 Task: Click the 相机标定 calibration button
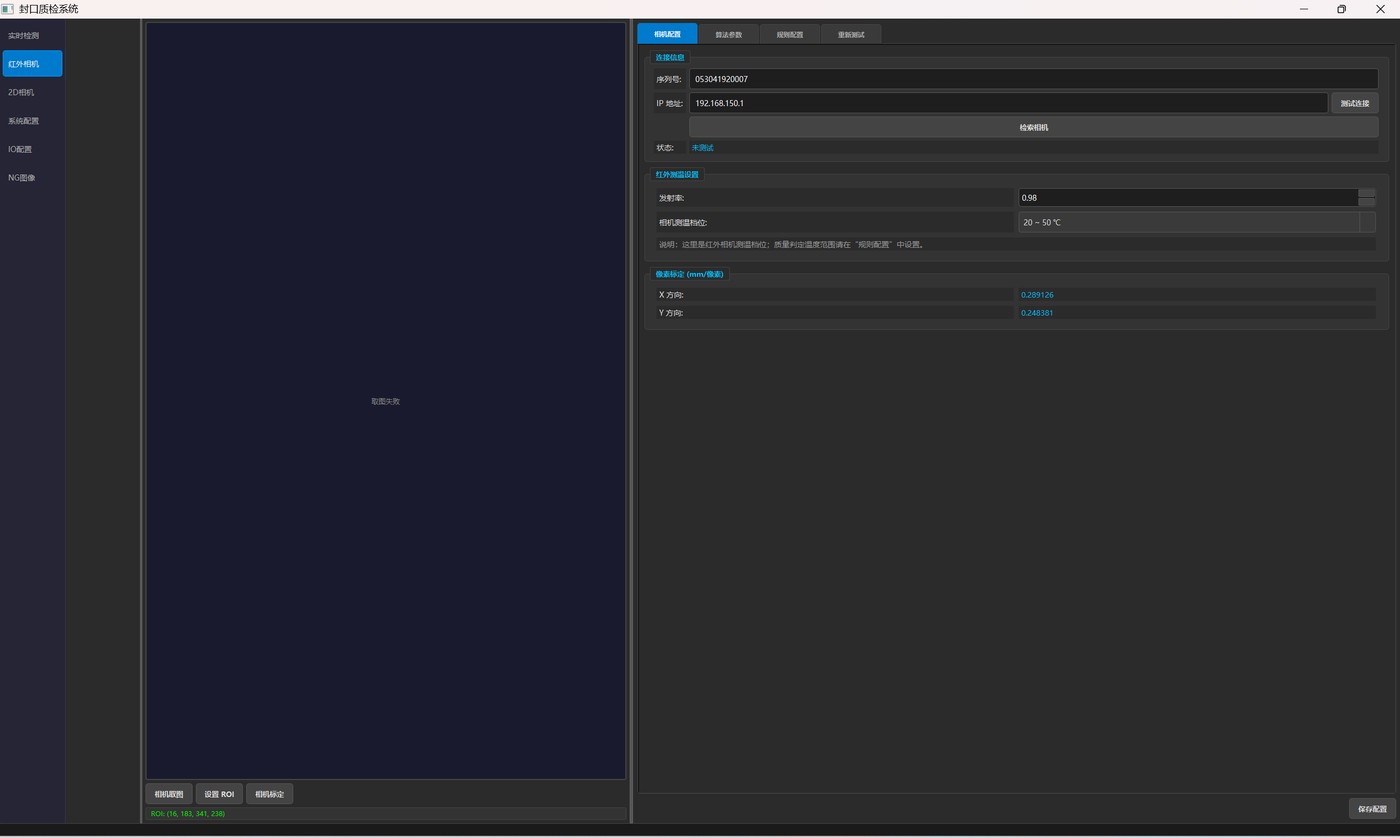click(269, 794)
